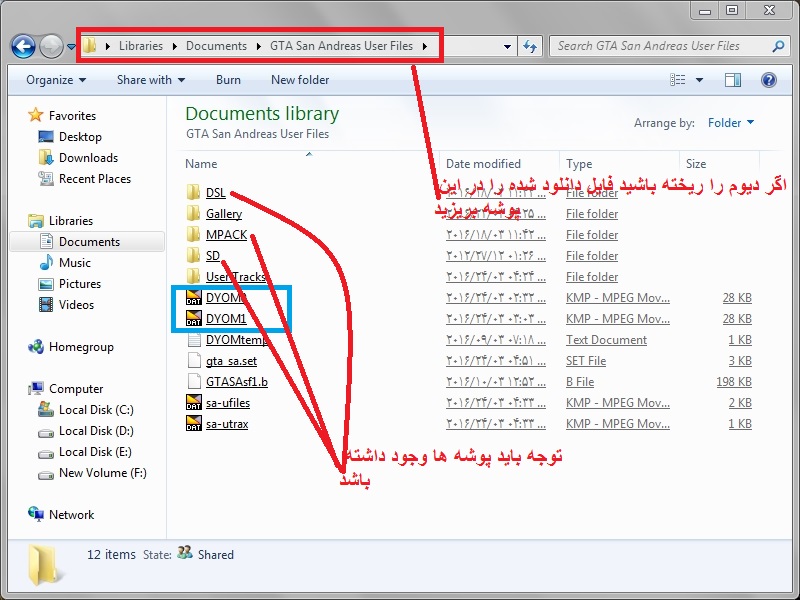Open the view options dropdown arrow
Image resolution: width=800 pixels, height=600 pixels.
click(x=699, y=80)
